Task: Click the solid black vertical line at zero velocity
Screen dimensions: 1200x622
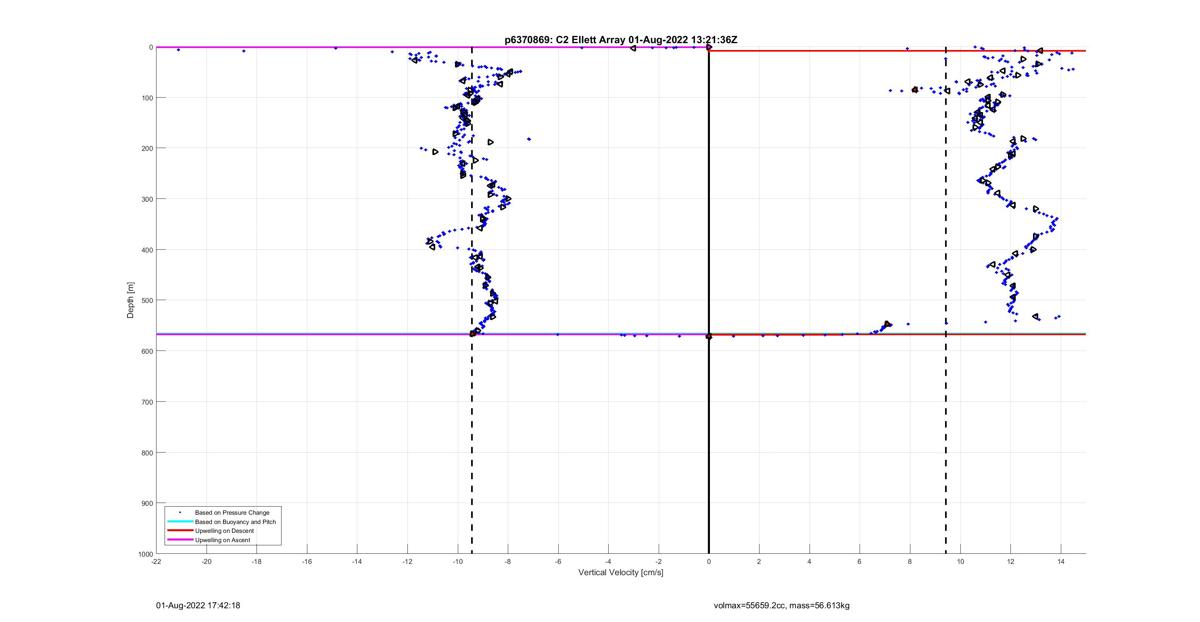Action: pos(709,300)
